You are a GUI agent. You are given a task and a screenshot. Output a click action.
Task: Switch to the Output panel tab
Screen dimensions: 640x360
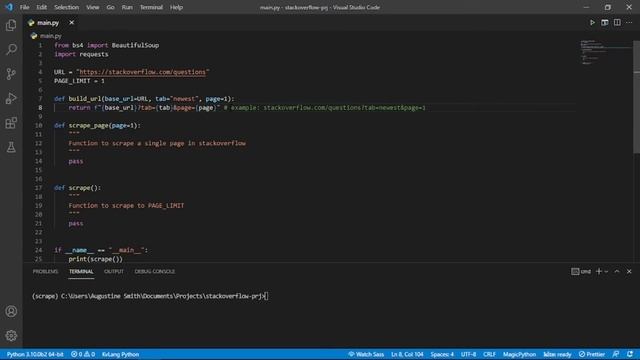pyautogui.click(x=113, y=271)
